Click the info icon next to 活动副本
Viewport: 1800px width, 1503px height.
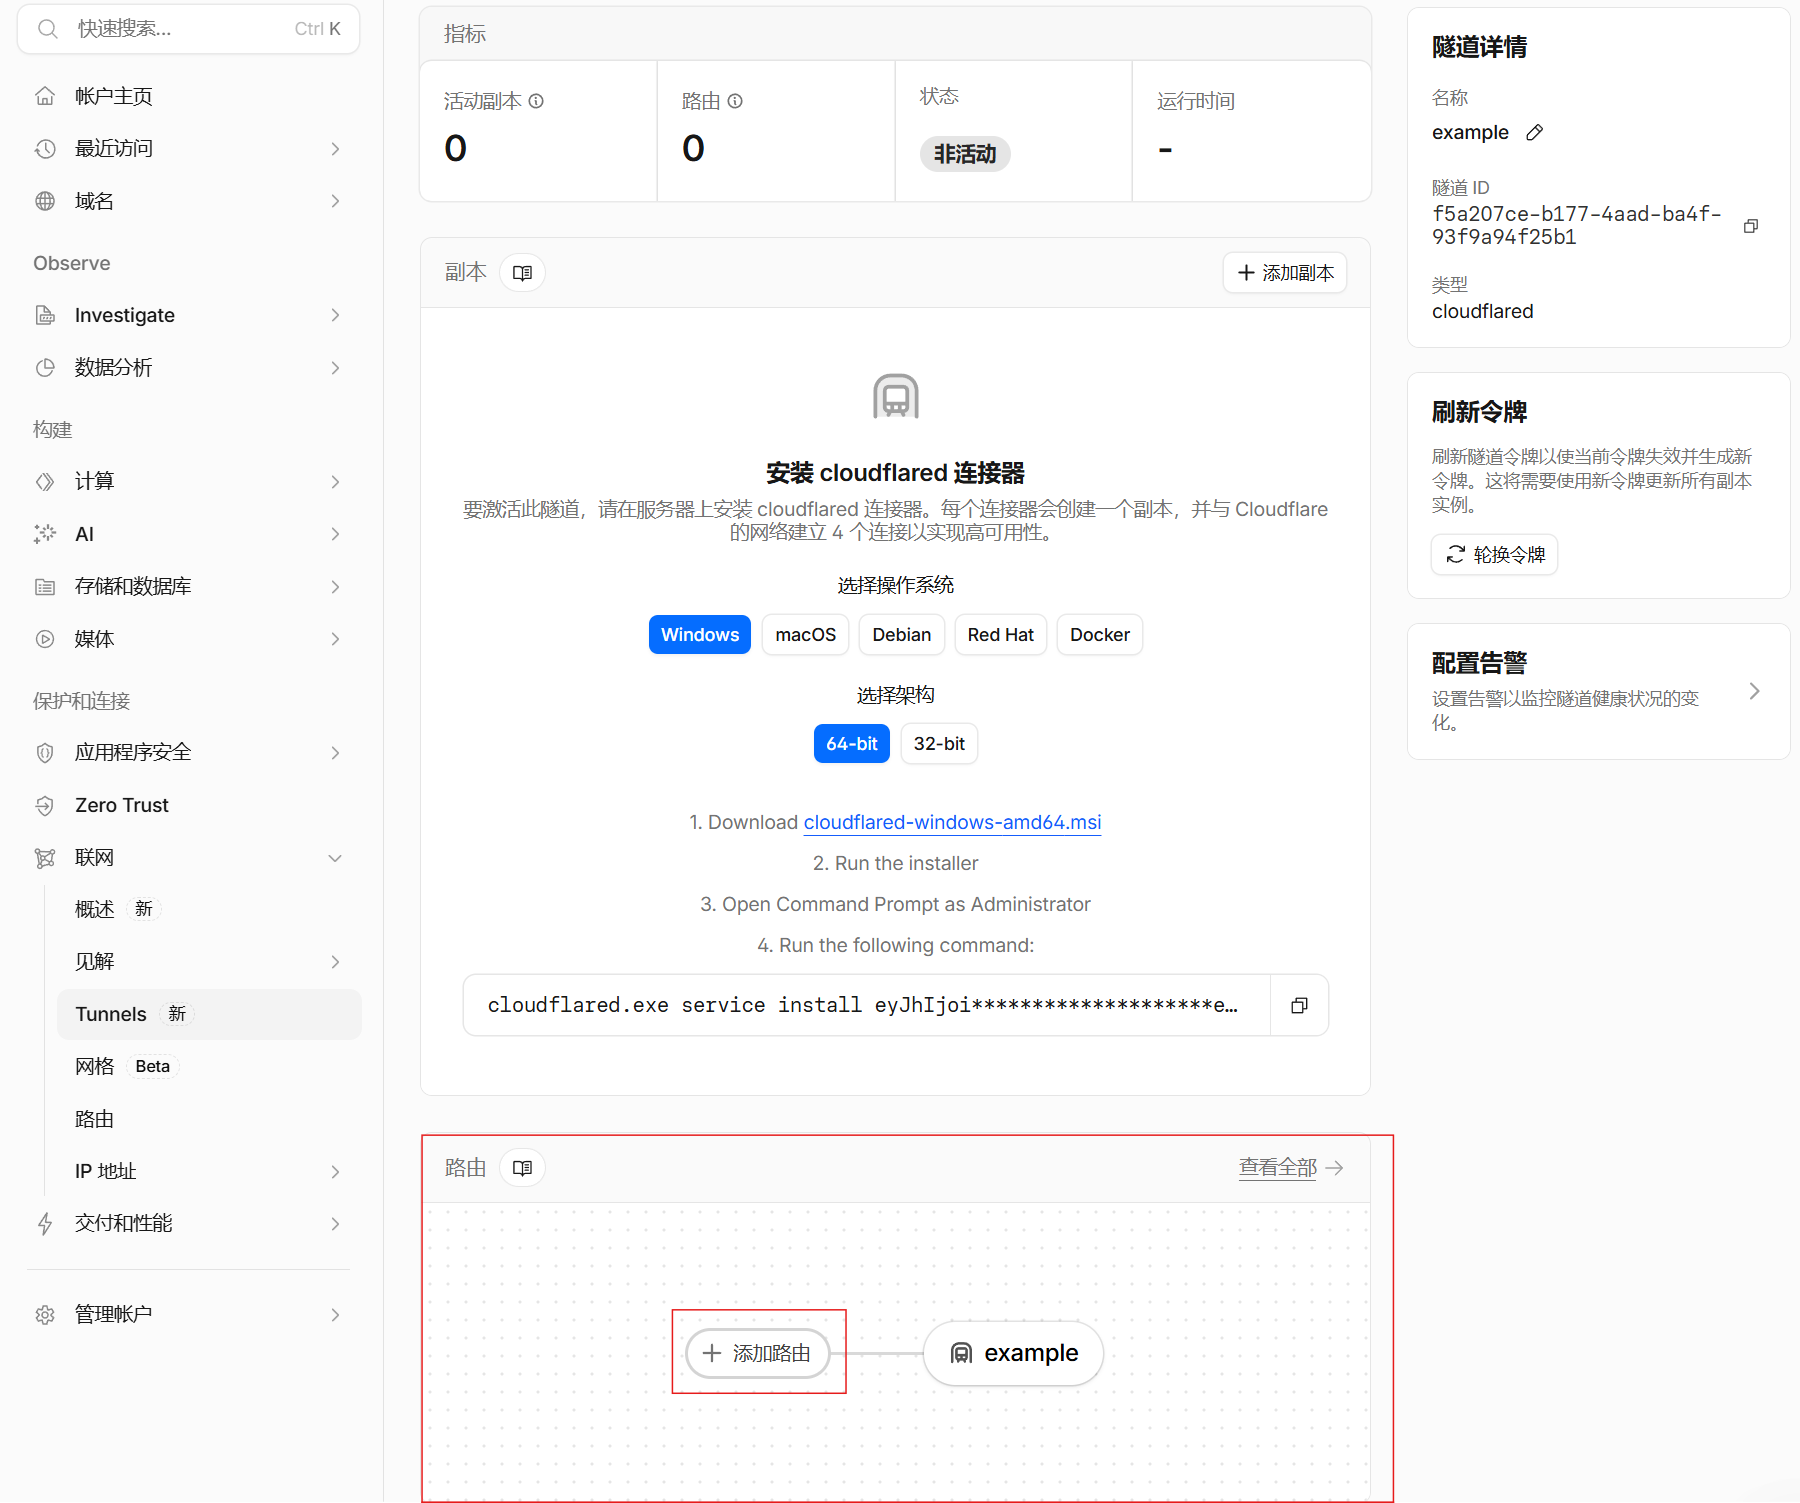pyautogui.click(x=536, y=101)
